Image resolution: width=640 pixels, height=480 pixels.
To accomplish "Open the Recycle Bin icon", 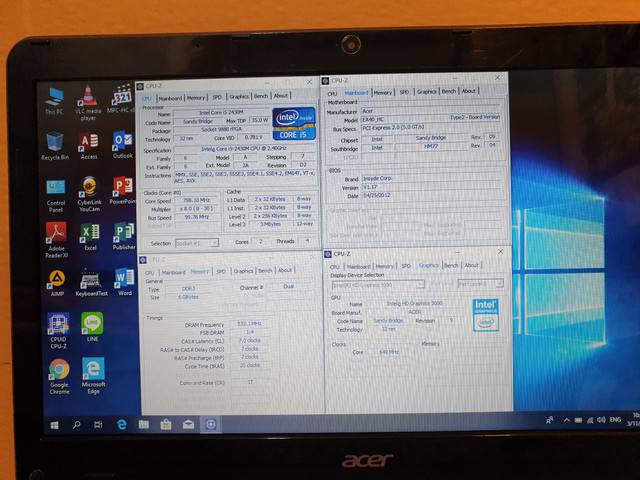I will click(55, 146).
